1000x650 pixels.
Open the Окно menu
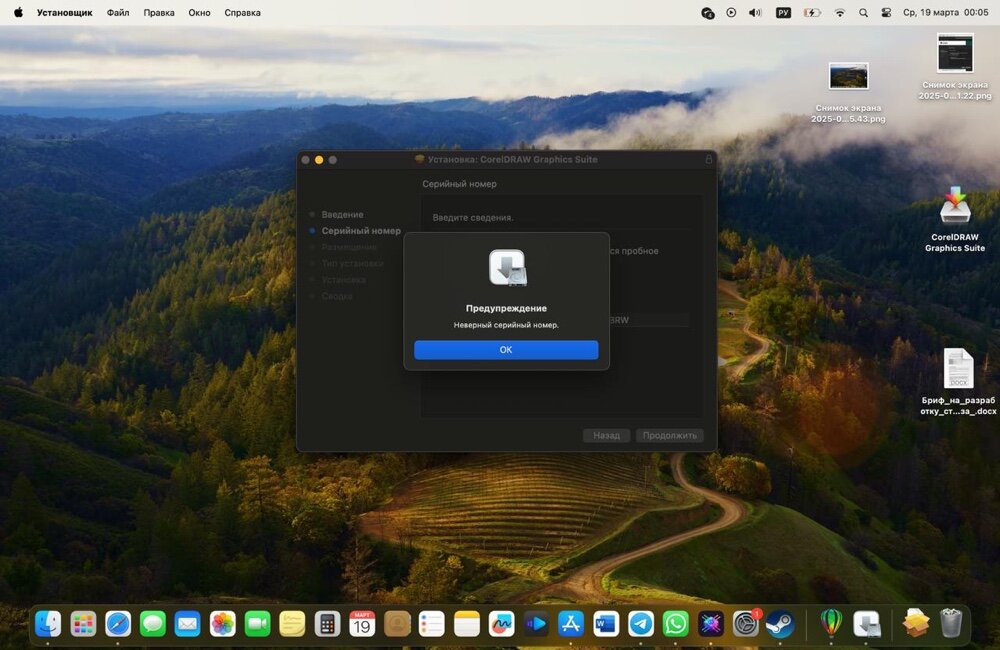(199, 12)
